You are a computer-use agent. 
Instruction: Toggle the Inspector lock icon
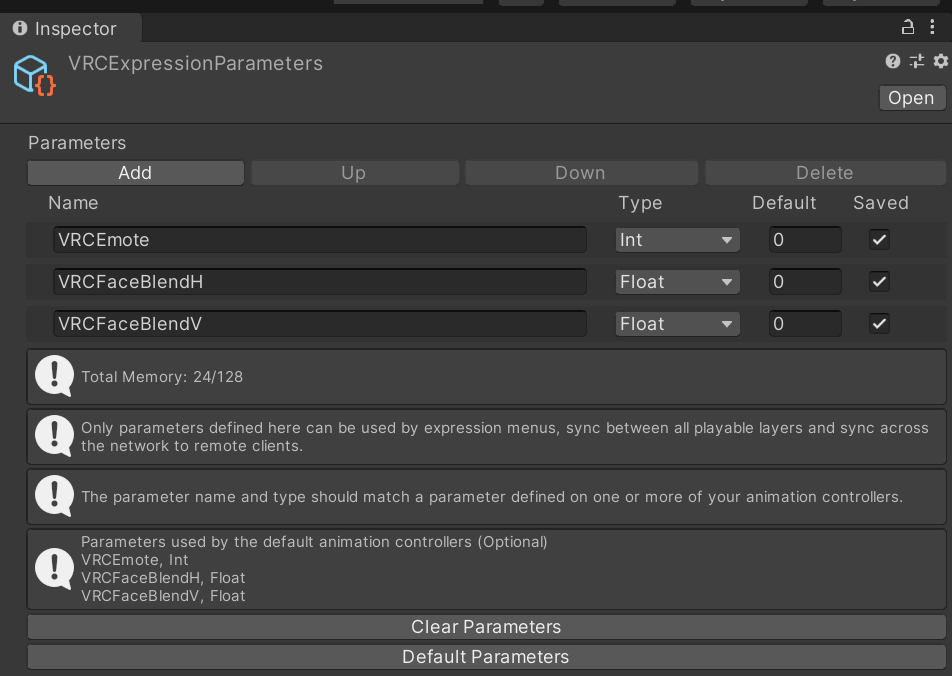(908, 27)
